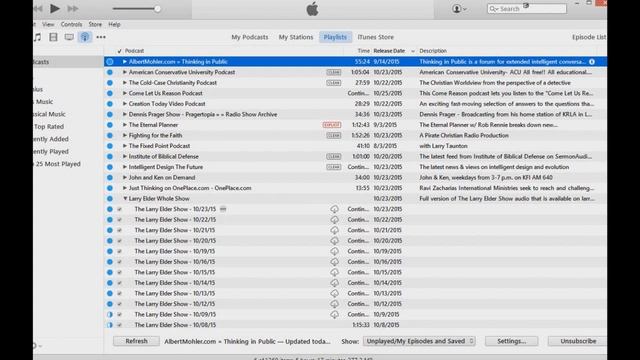Click info icon on AlbertMohler.com row

(x=592, y=62)
